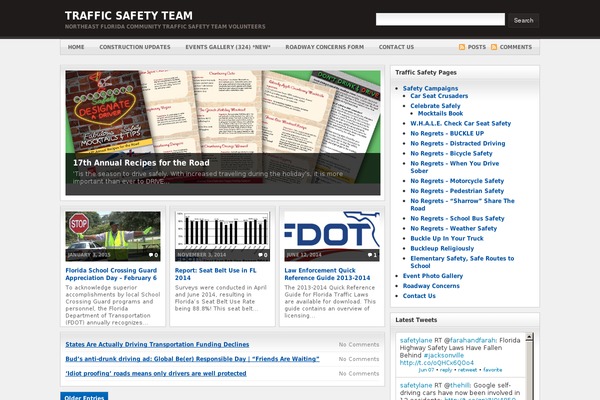Open the crossing guard stop sign thumbnail
The image size is (600, 400).
(x=113, y=236)
